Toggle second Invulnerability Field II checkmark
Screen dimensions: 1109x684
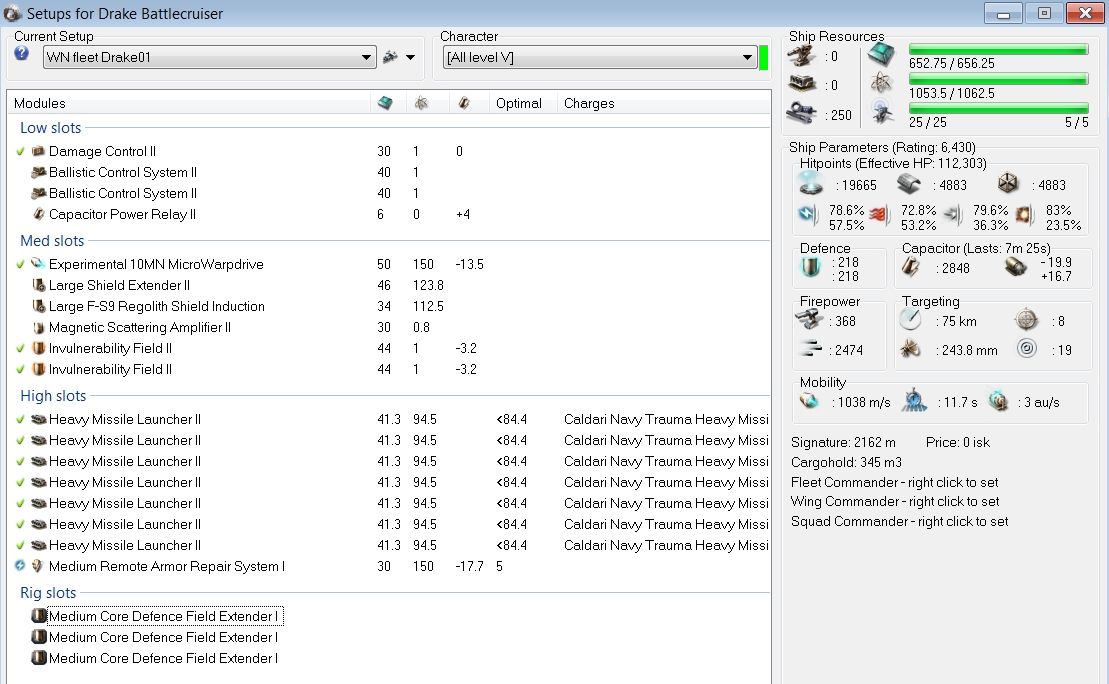click(x=20, y=369)
